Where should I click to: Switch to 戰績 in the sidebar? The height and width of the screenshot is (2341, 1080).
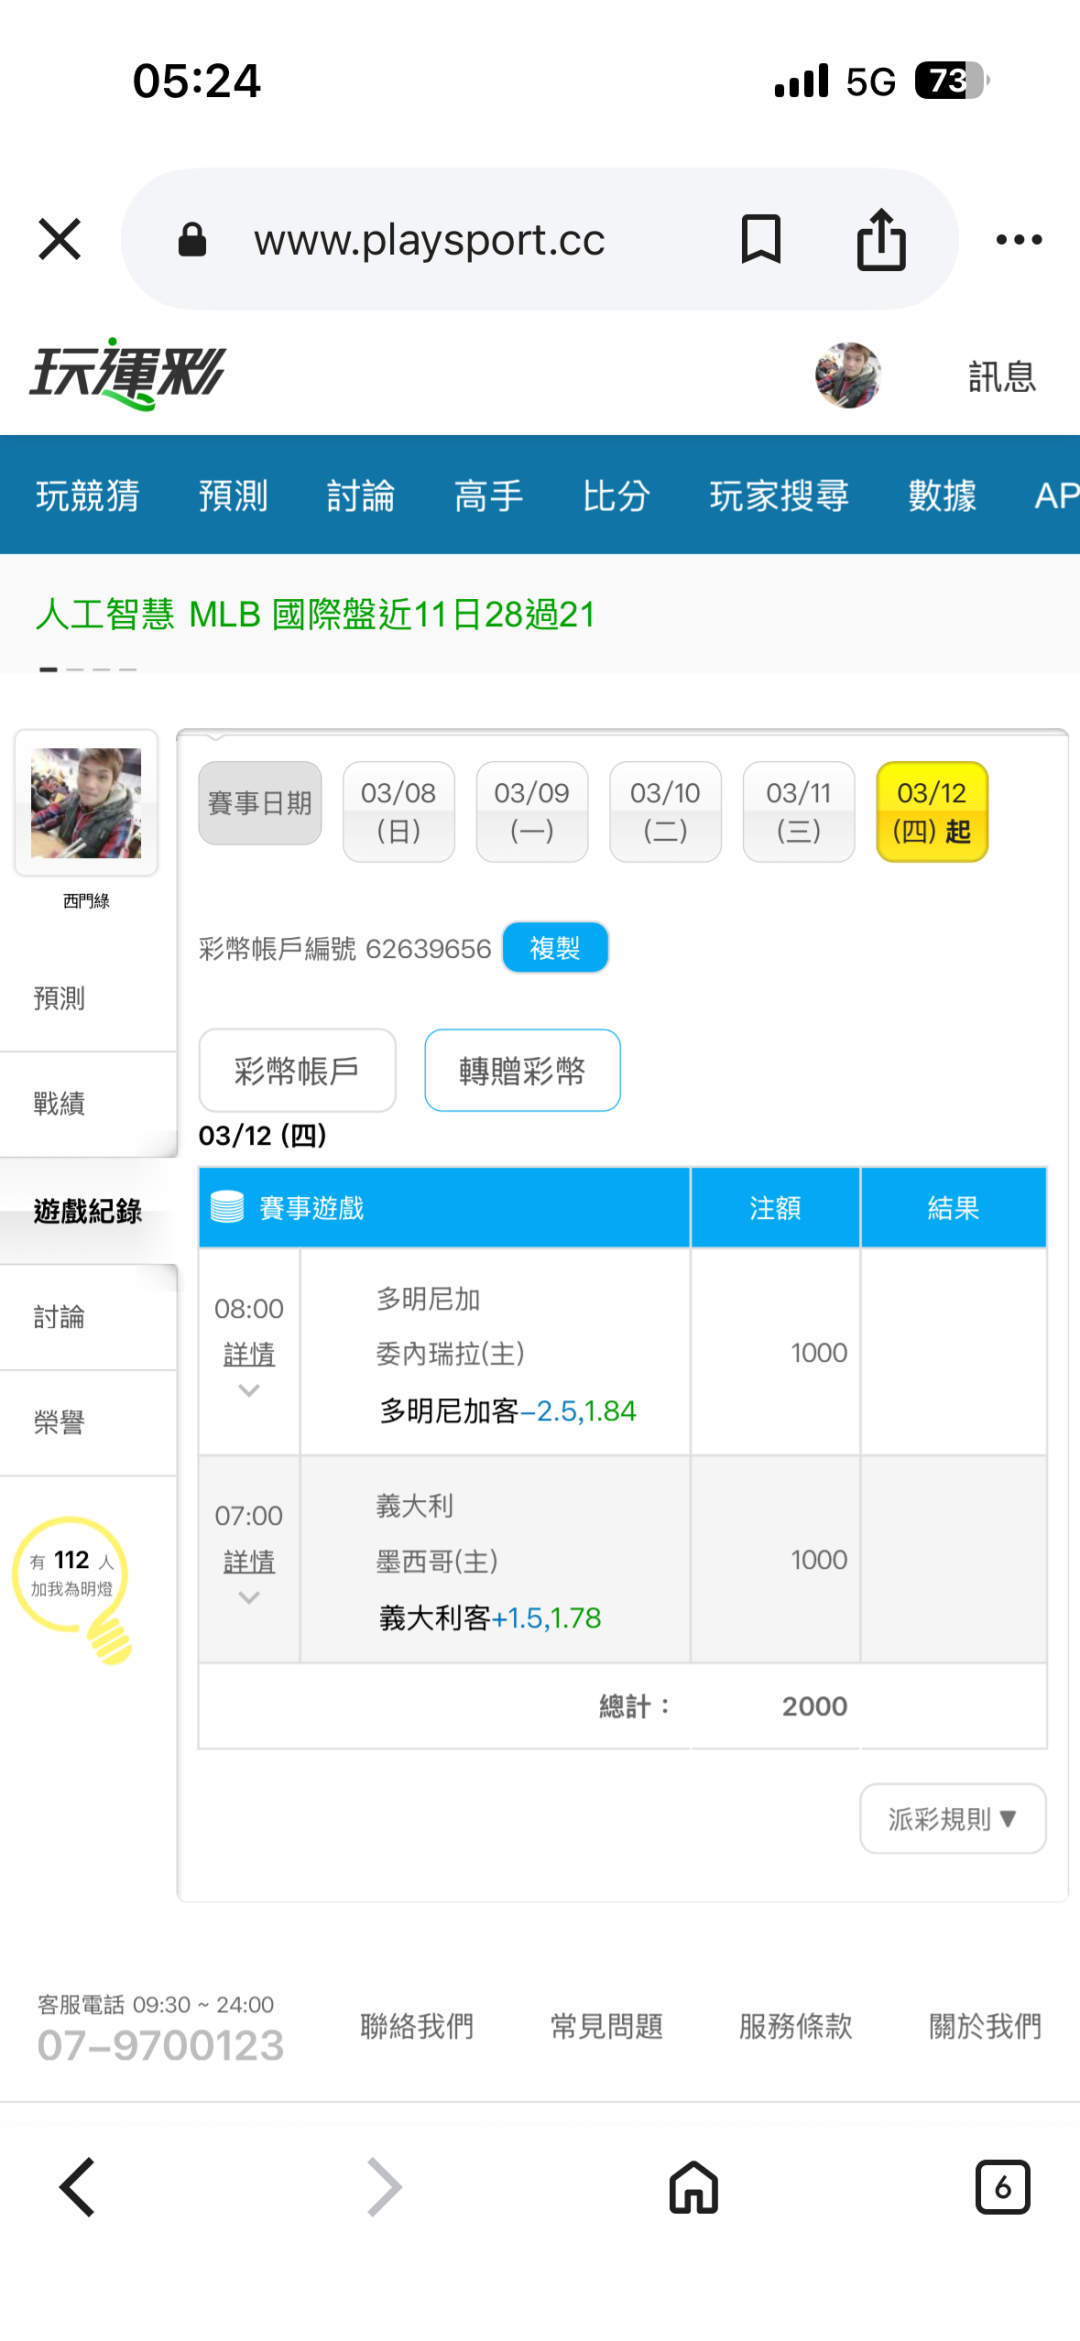coord(60,1104)
